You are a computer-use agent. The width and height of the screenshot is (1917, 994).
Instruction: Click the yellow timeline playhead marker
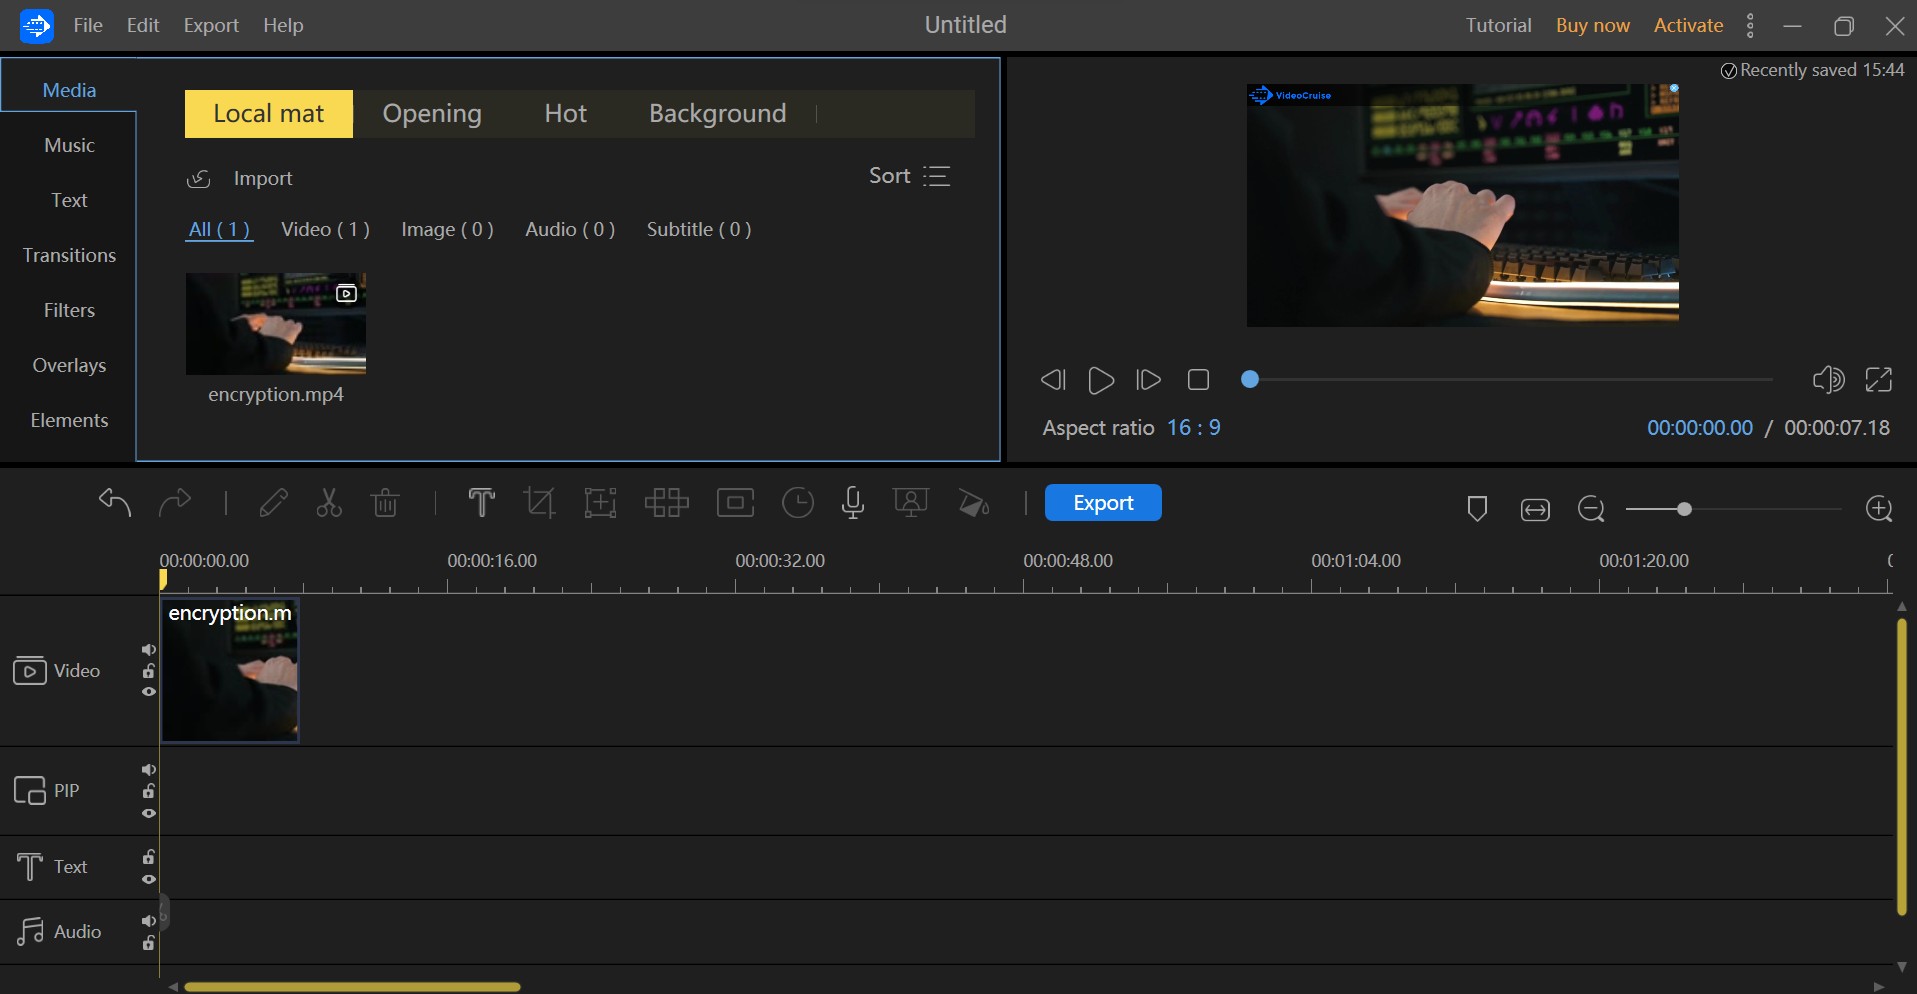click(x=162, y=579)
